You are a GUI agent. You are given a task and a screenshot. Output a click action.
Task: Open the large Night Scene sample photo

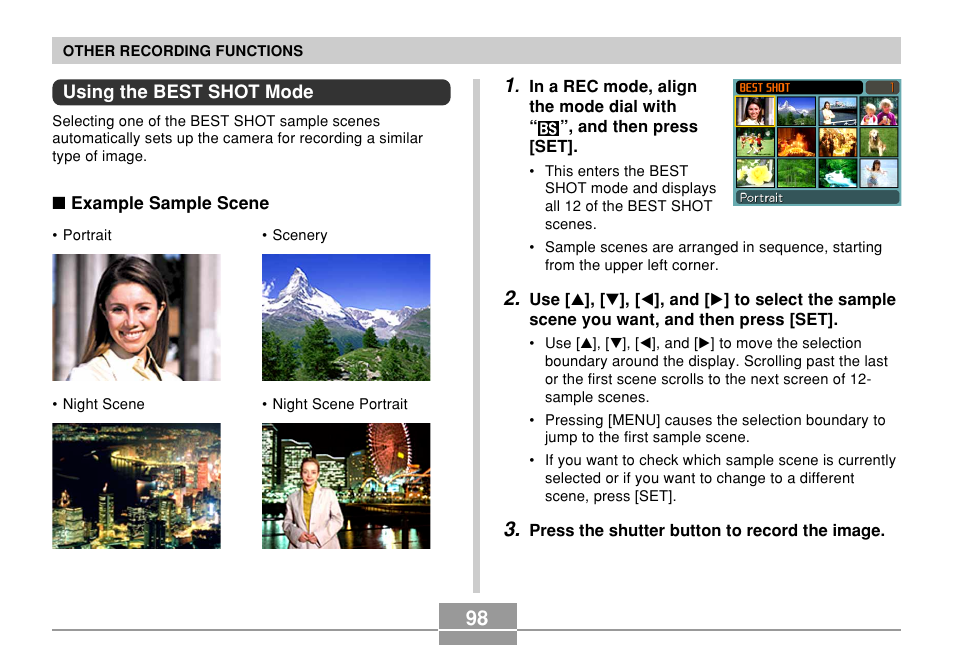[136, 486]
